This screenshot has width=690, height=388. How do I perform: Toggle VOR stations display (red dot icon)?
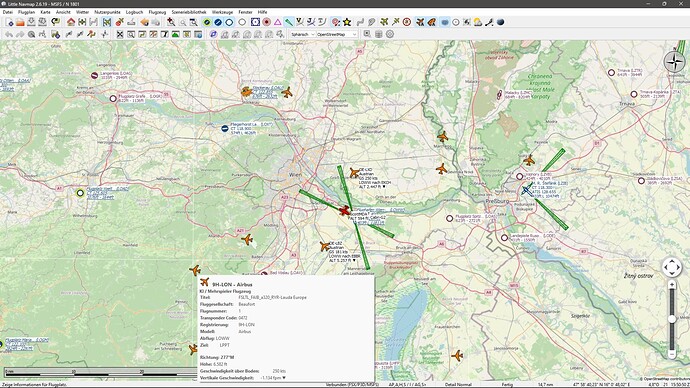[267, 22]
